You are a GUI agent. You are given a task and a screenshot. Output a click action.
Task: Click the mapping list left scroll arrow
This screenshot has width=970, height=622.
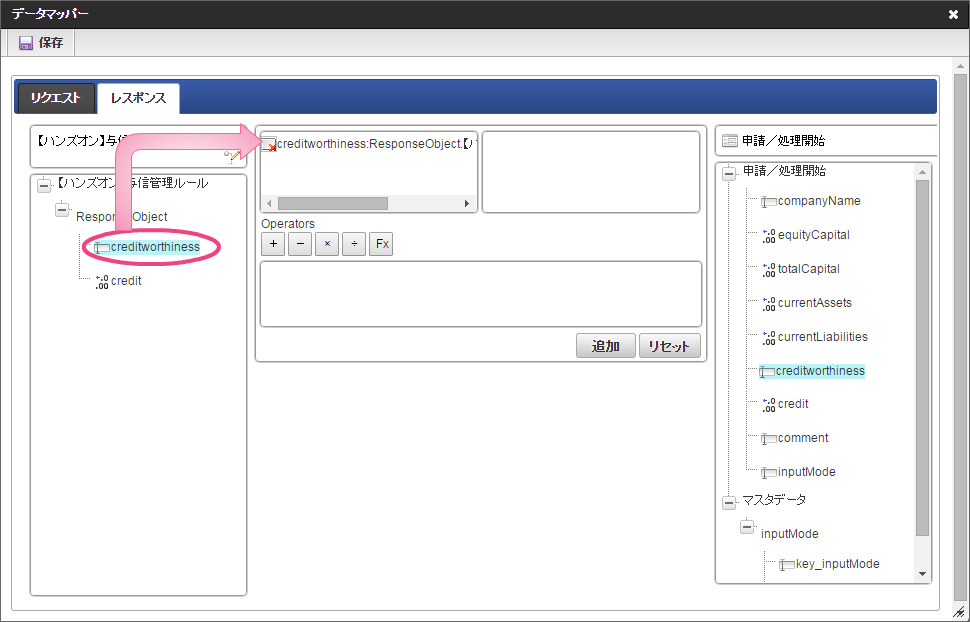click(268, 204)
